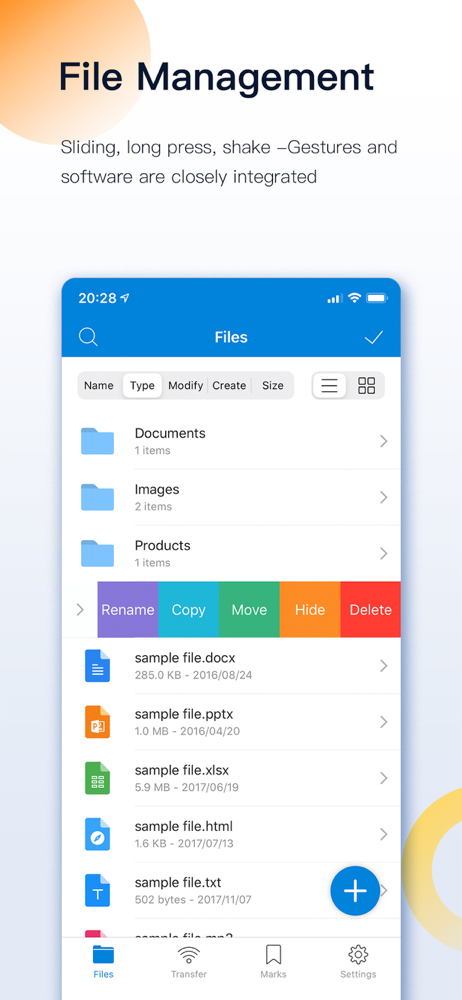Switch to list view layout

(329, 385)
